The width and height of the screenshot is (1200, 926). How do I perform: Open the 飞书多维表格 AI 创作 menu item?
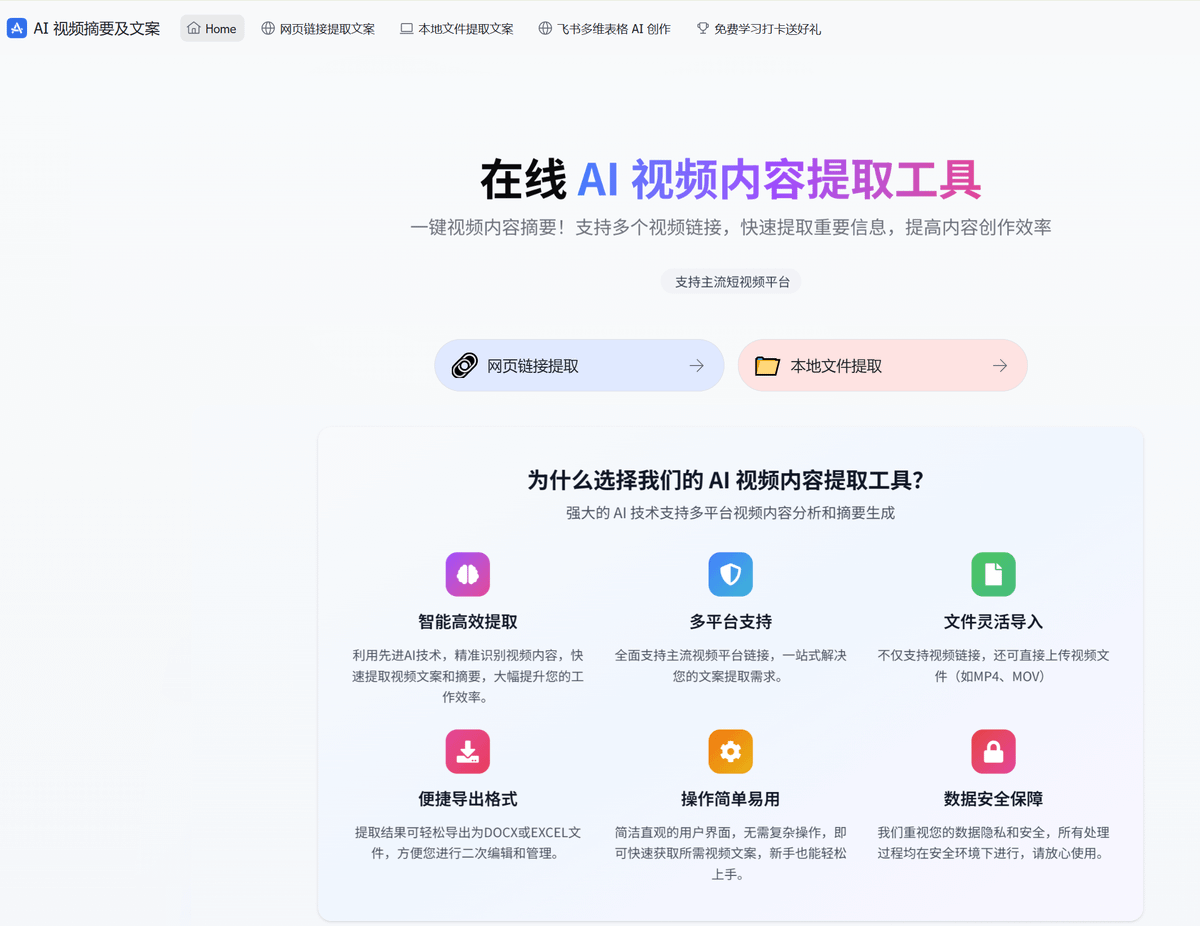click(603, 28)
